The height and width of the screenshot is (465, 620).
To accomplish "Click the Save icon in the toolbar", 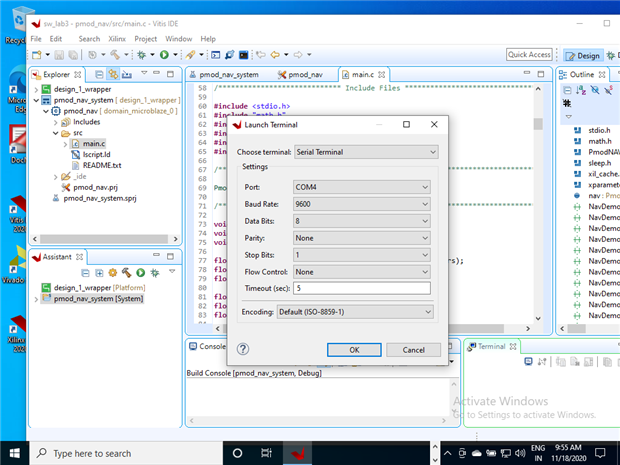I will coord(59,55).
